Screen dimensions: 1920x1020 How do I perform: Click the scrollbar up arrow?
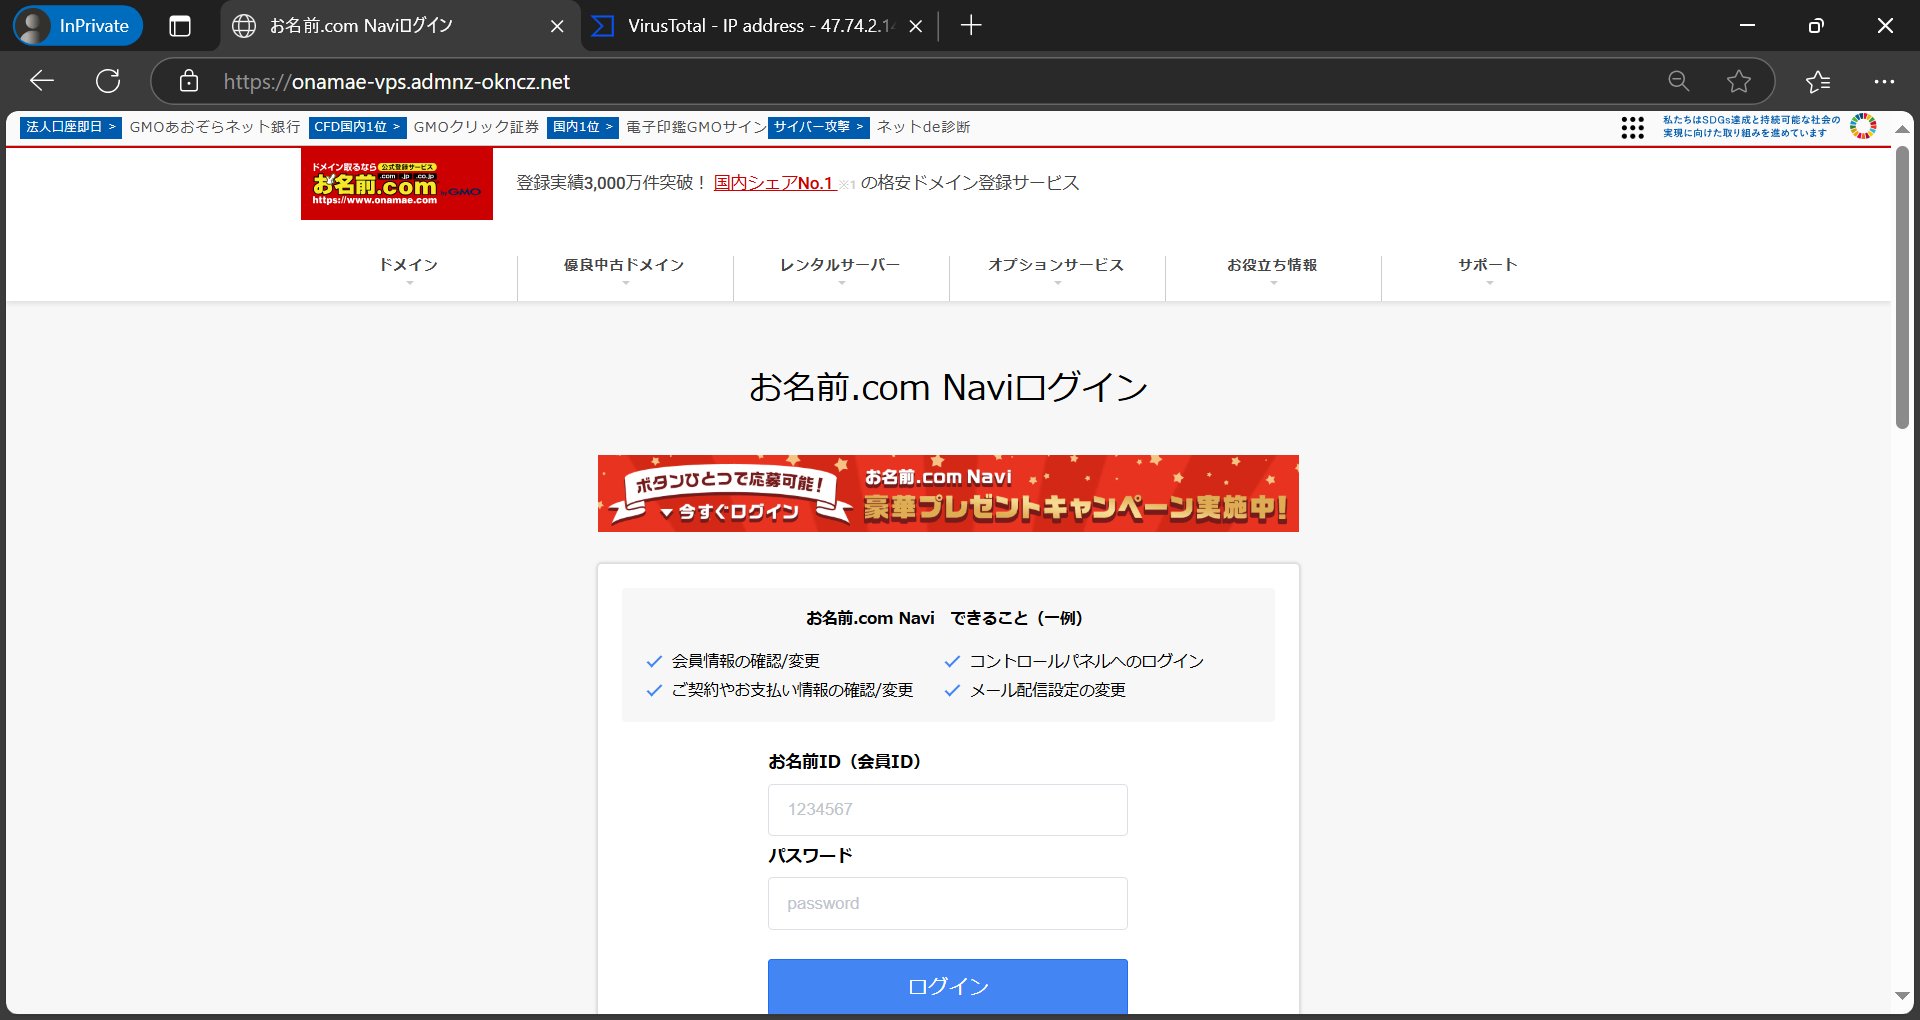1902,130
